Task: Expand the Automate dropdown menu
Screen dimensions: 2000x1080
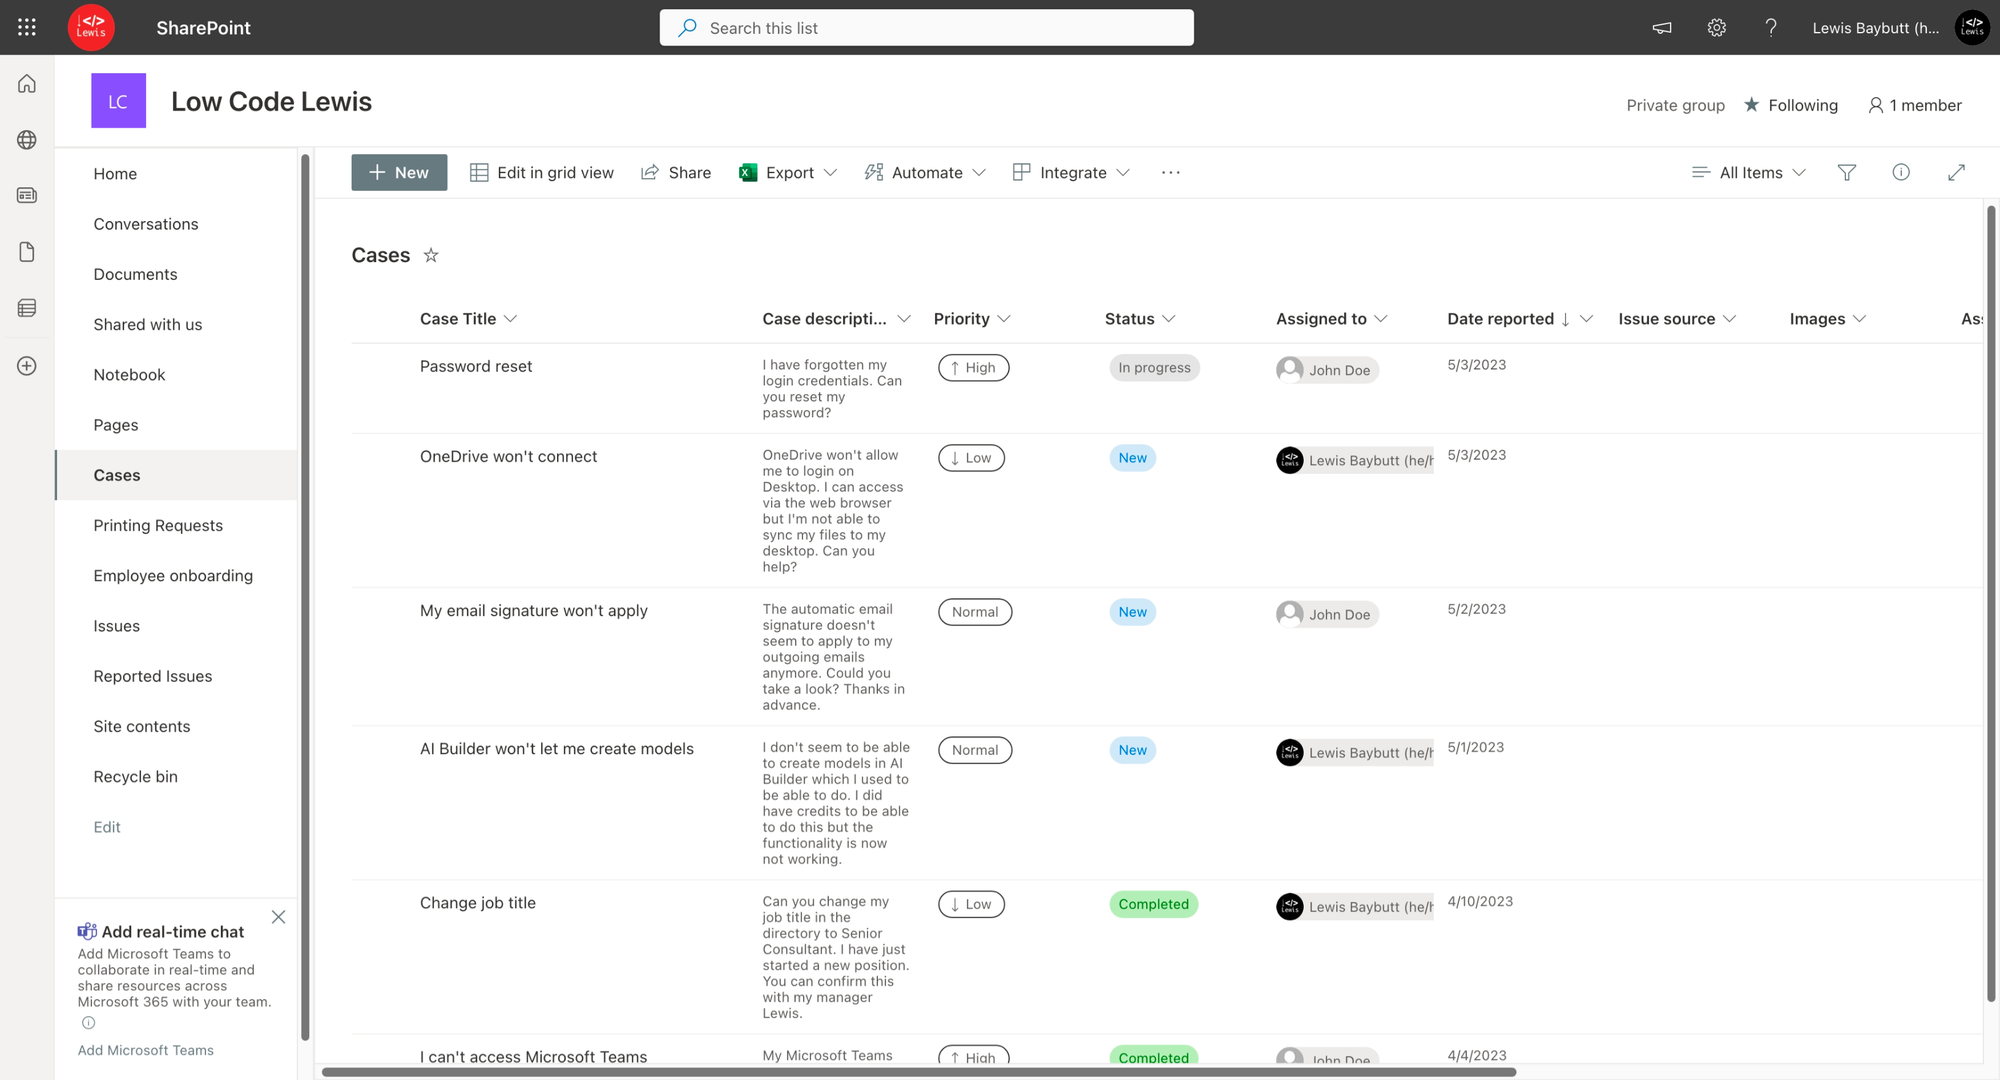Action: [x=925, y=172]
